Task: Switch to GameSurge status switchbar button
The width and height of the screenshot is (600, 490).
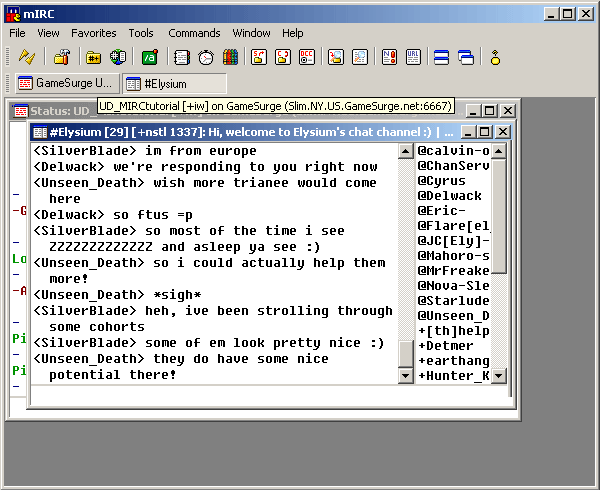Action: click(x=67, y=83)
